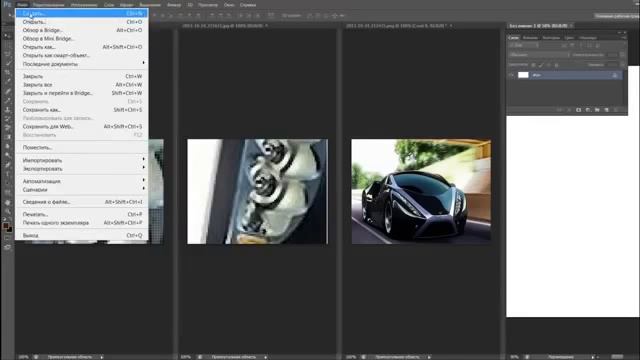Select the Clone Stamp tool

[7, 109]
